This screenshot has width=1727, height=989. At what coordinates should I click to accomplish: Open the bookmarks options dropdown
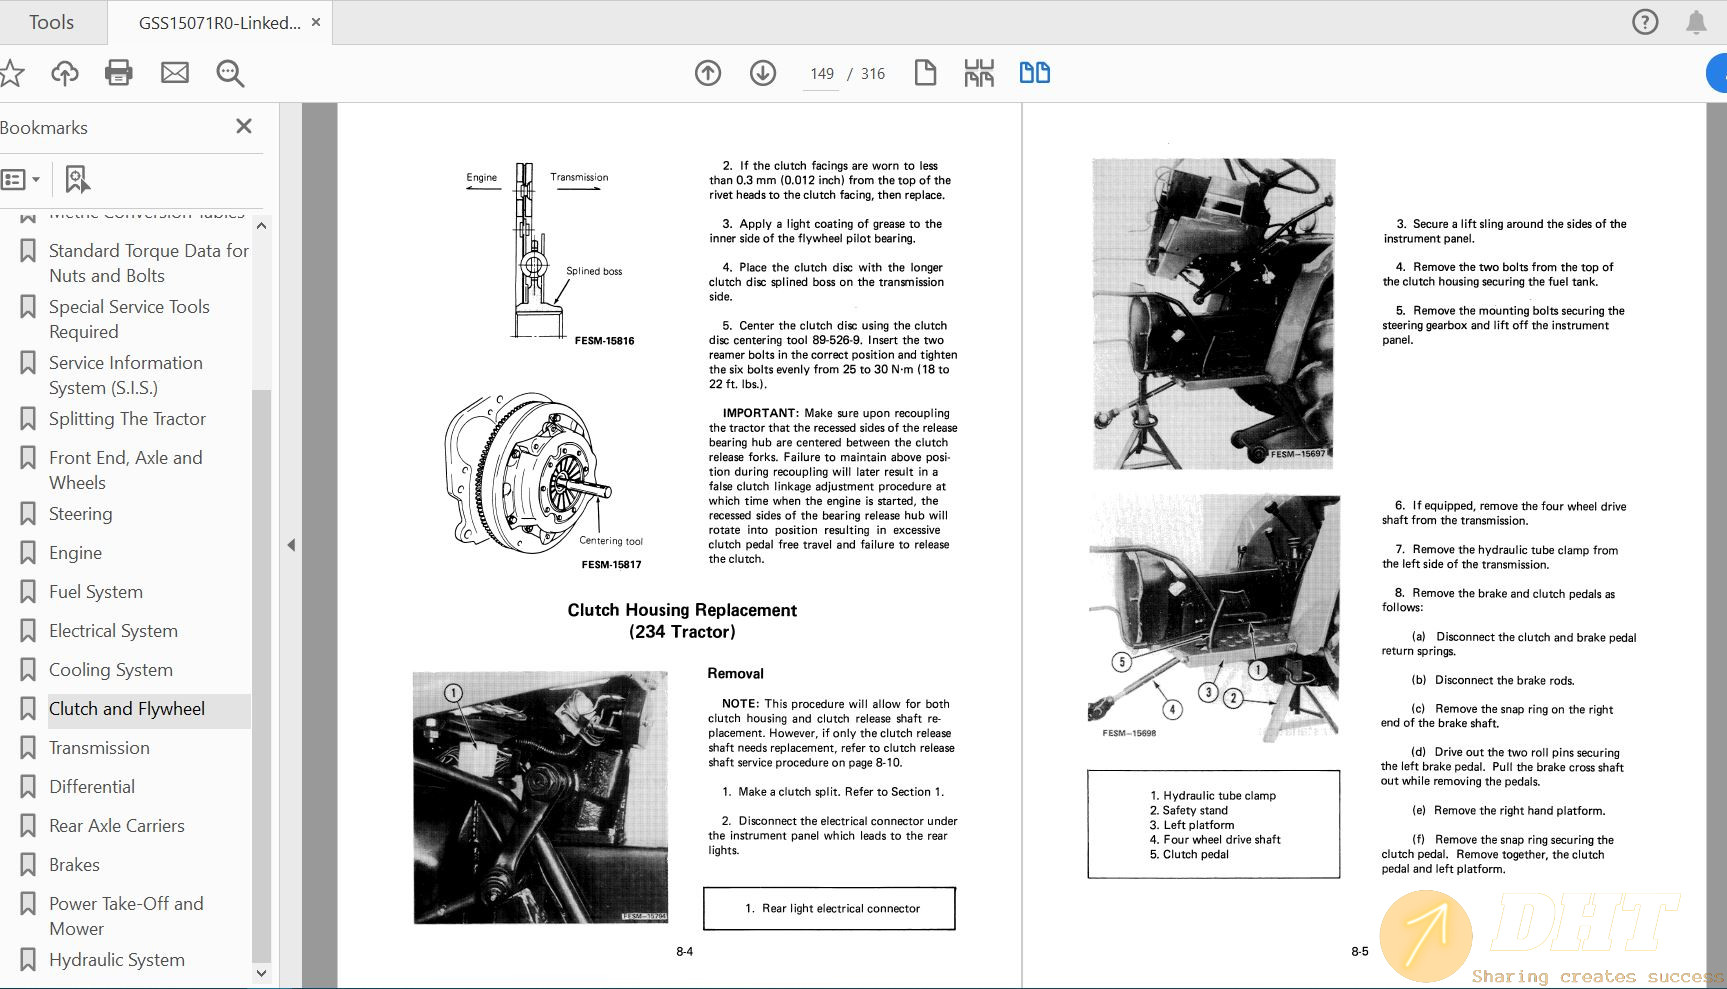21,180
